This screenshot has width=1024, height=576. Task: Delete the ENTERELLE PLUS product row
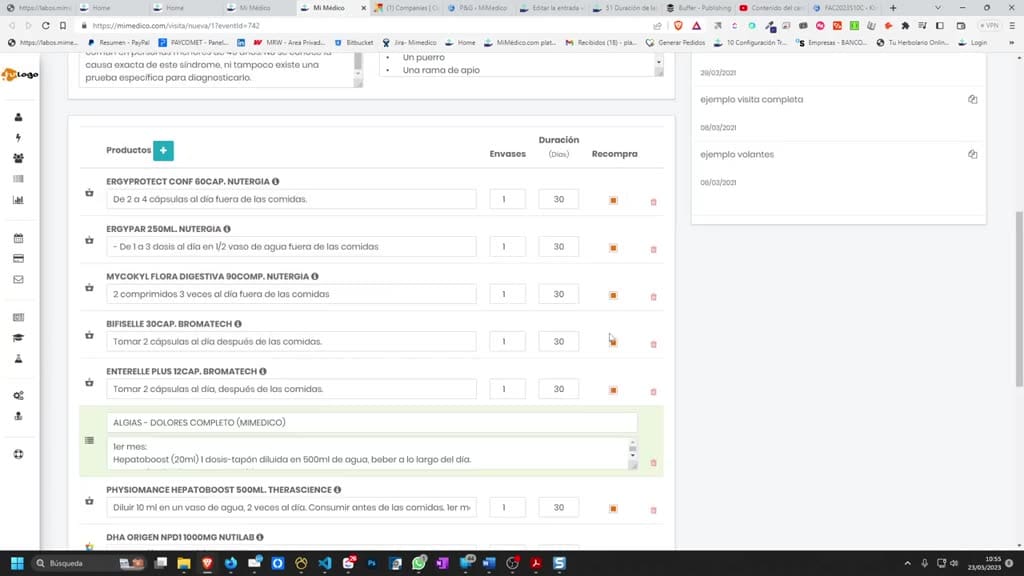click(x=653, y=392)
